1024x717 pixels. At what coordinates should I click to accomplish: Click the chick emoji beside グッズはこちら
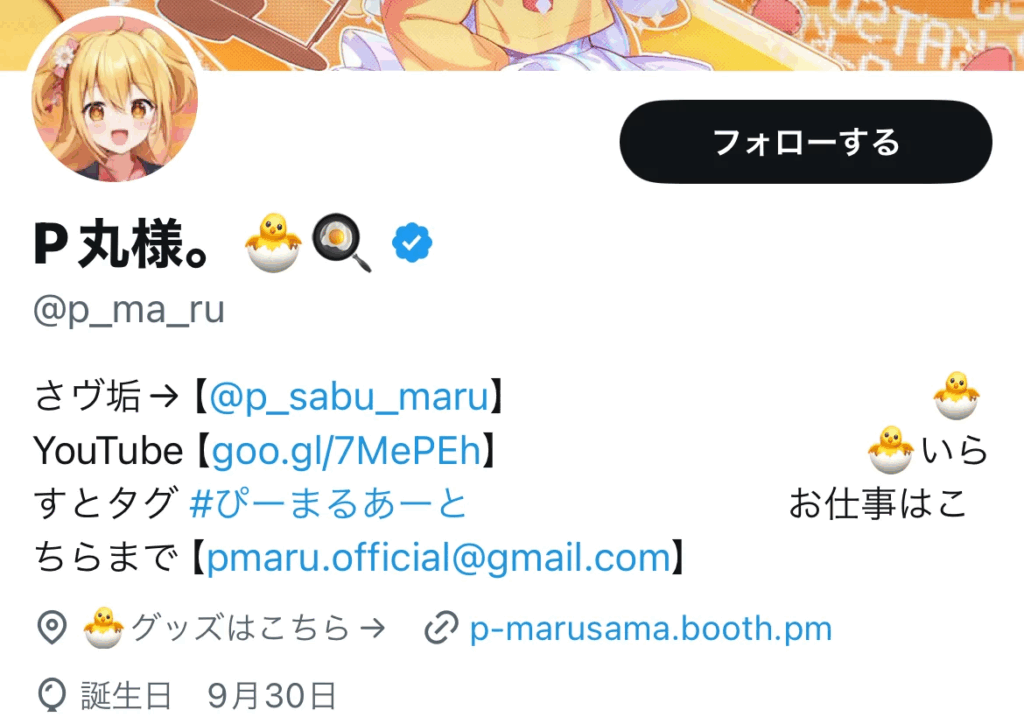pos(103,628)
